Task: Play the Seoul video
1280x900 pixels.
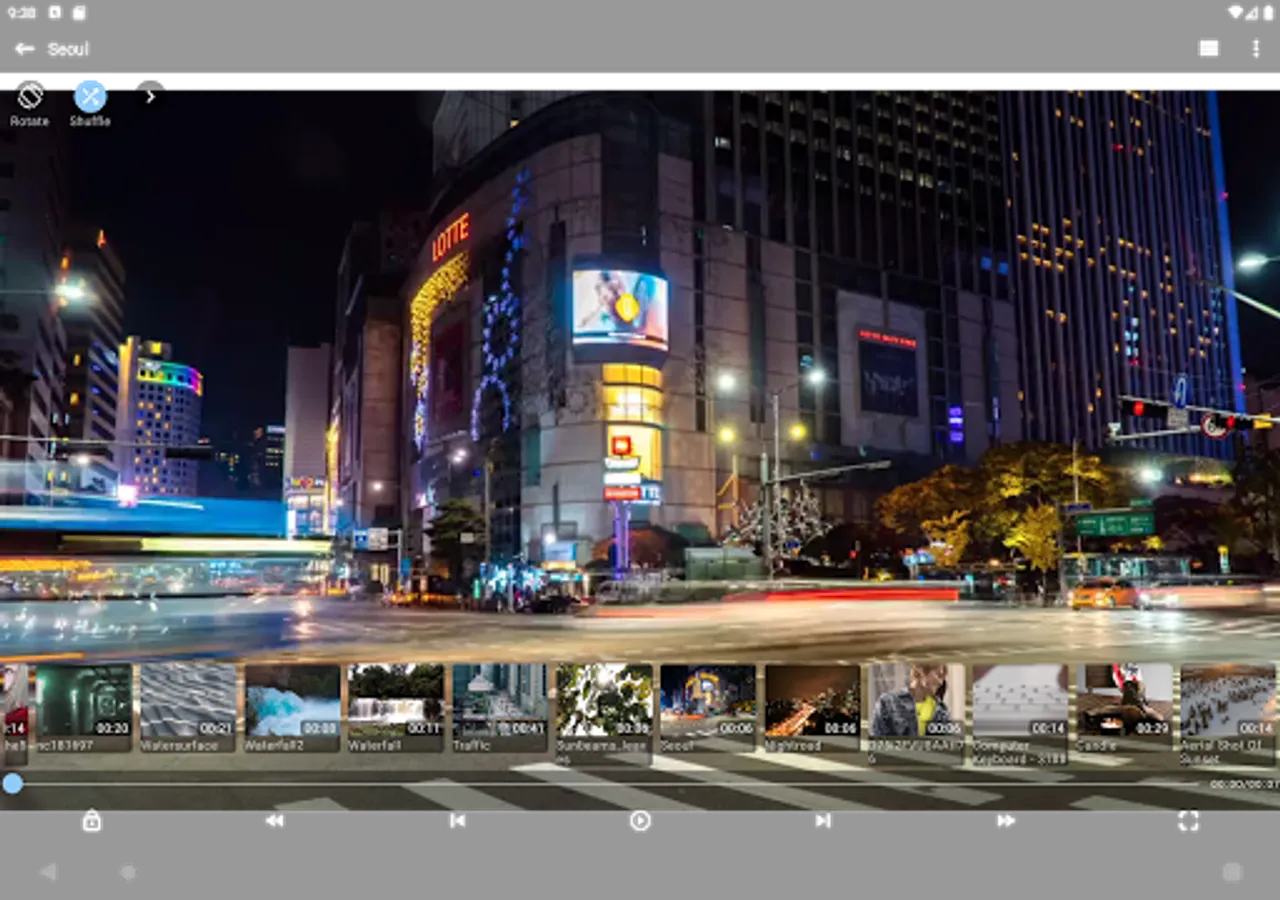Action: point(640,821)
